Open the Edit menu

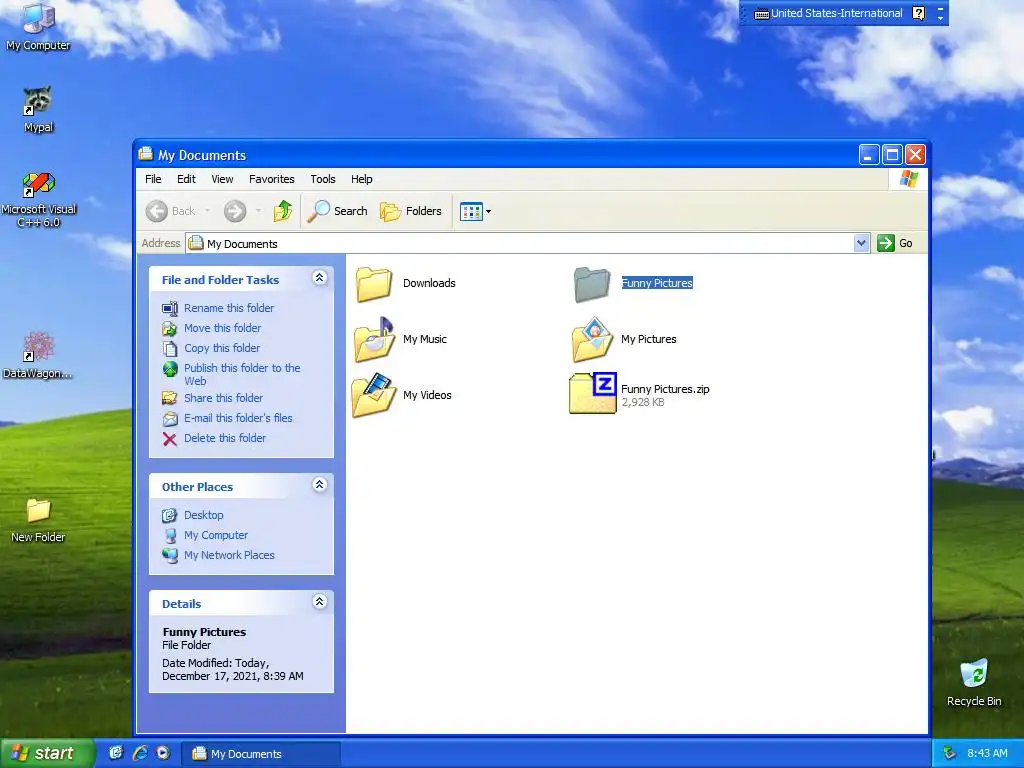186,179
